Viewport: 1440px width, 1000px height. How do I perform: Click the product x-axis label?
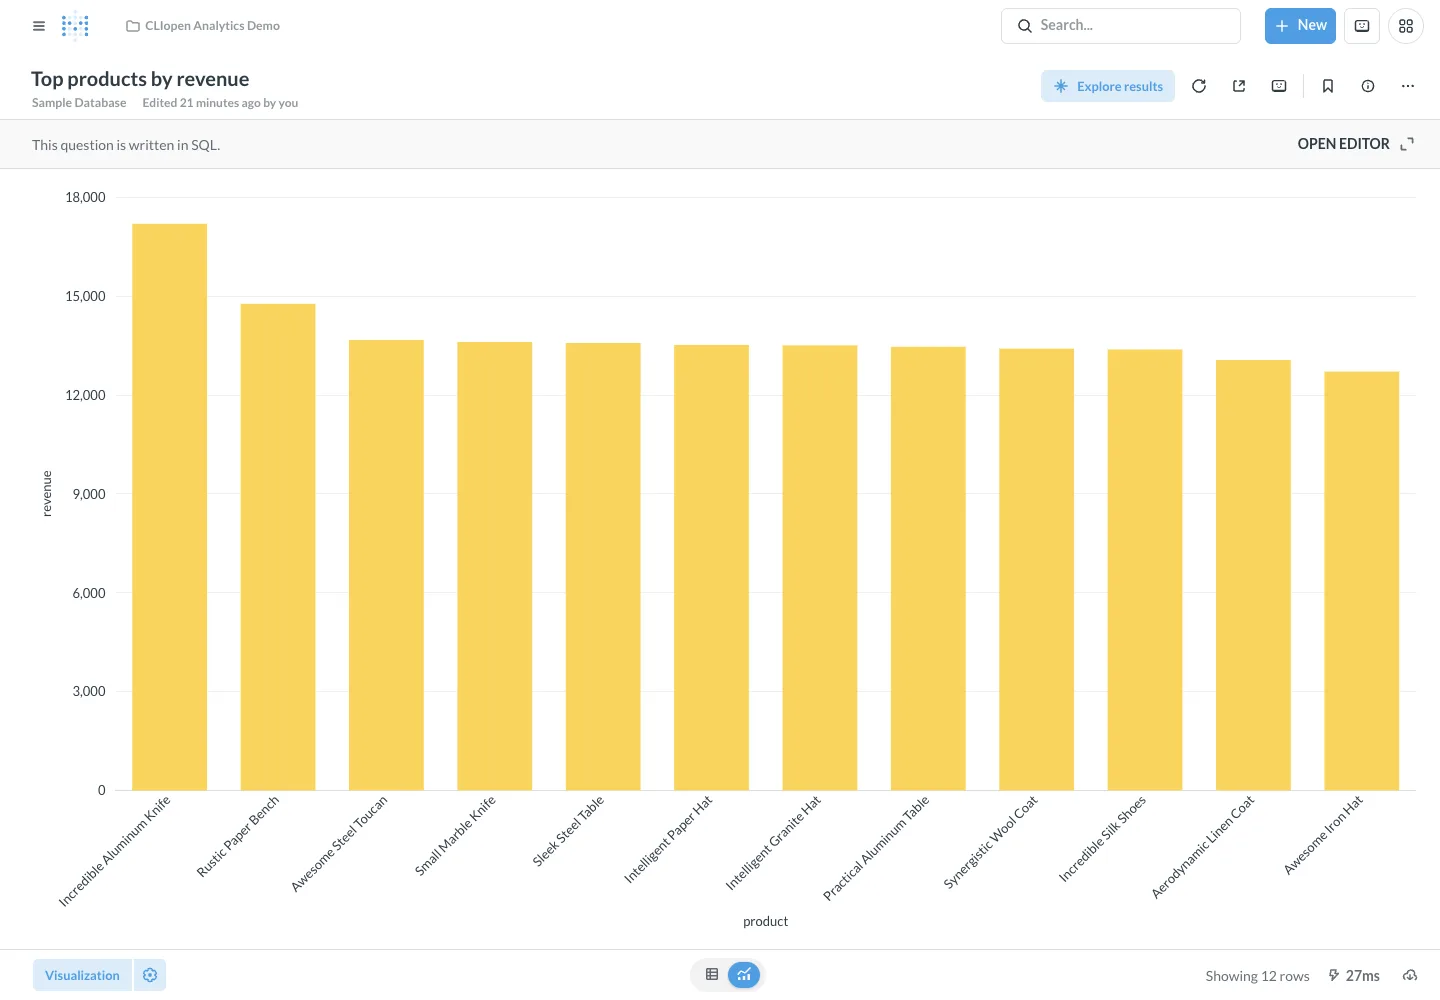tap(765, 921)
